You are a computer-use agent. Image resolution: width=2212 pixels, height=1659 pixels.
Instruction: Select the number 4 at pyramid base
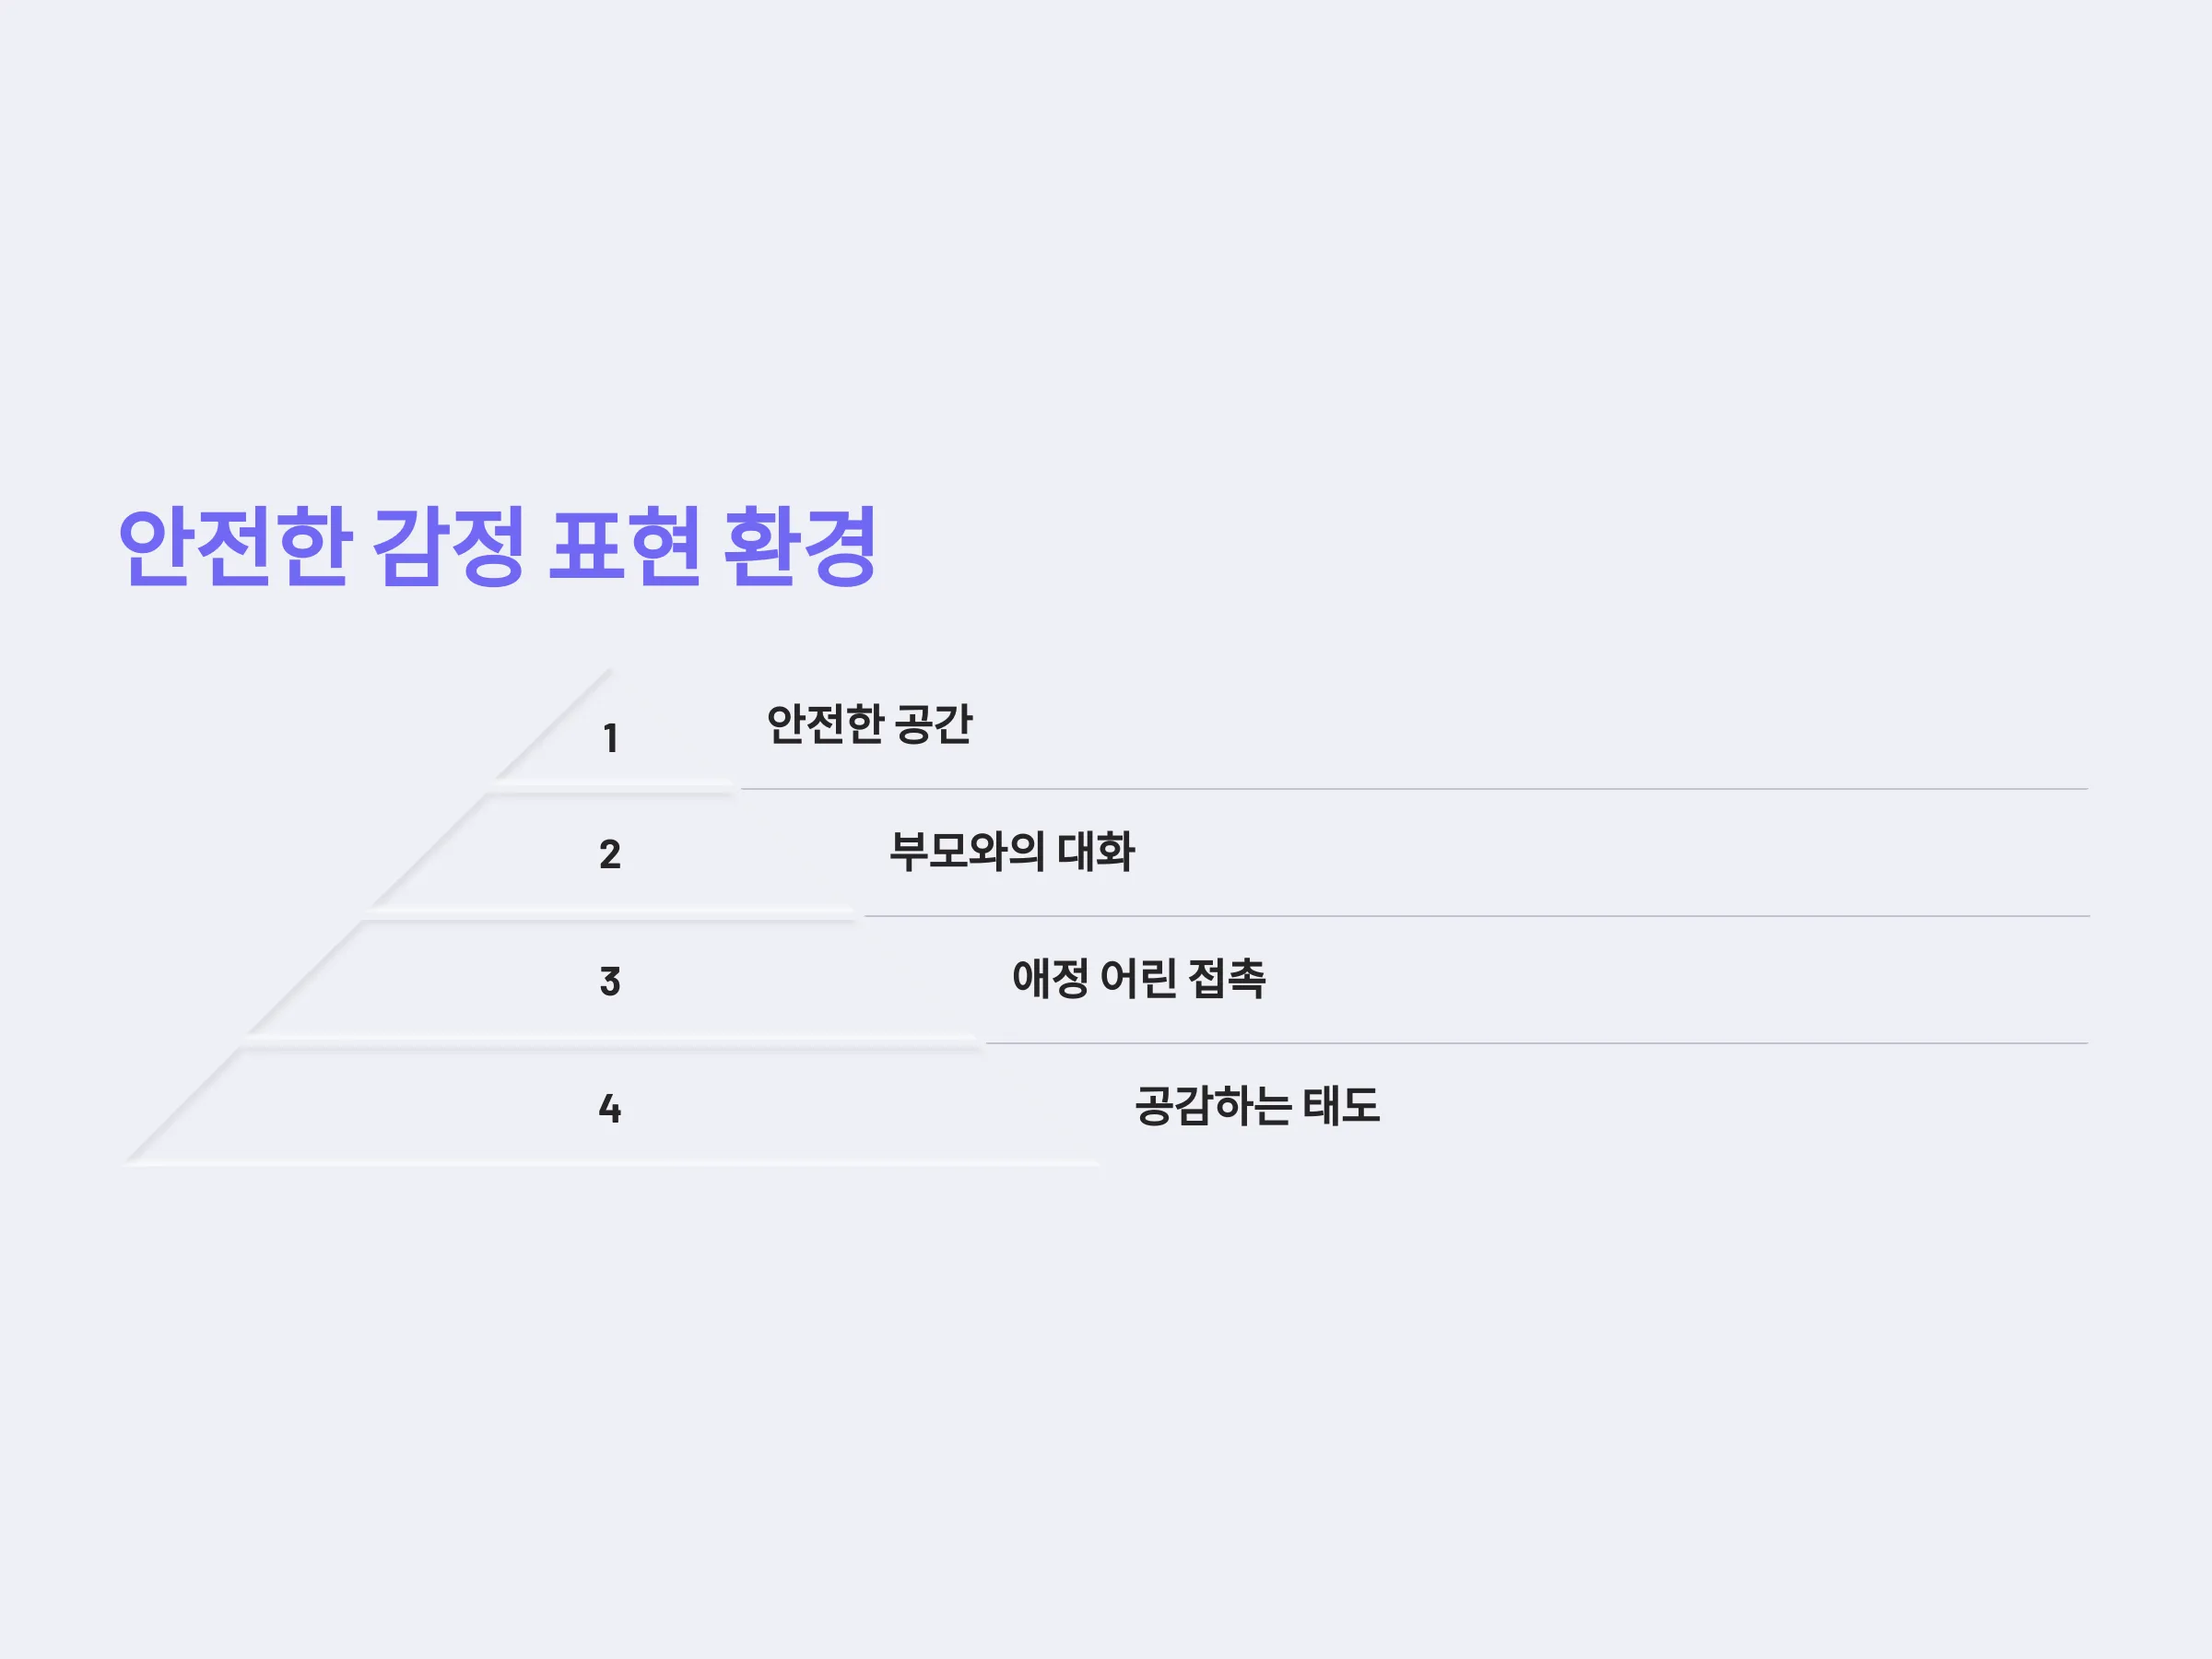(610, 1108)
